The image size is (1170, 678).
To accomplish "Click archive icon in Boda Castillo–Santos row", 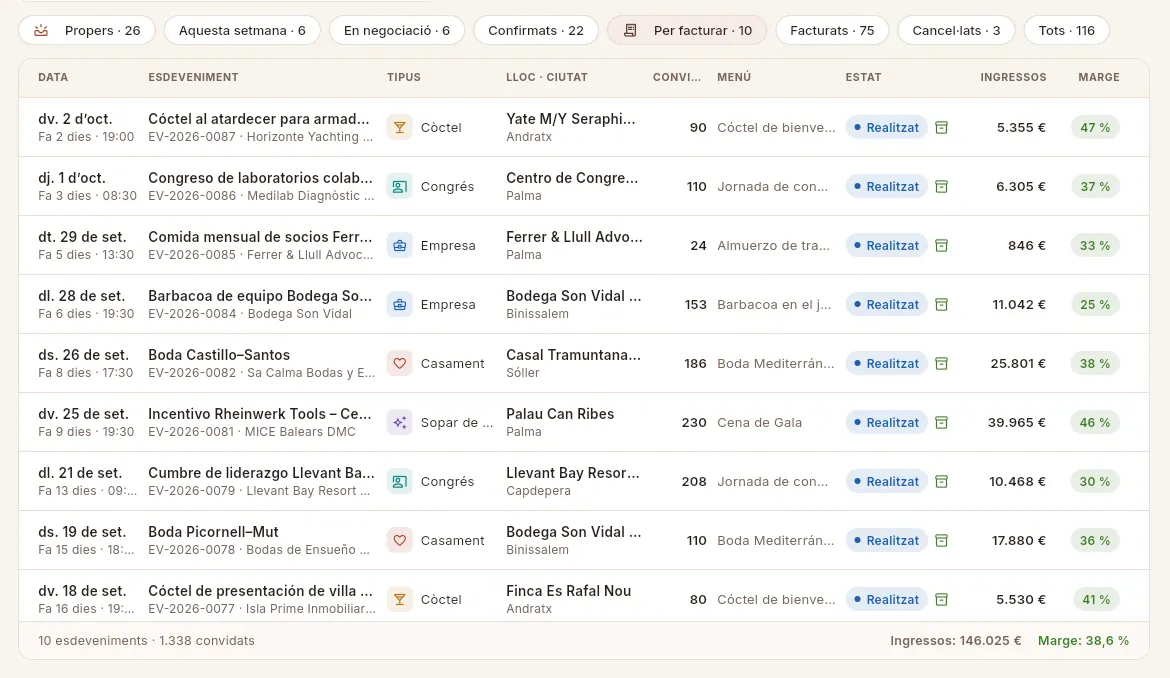I will pos(942,363).
